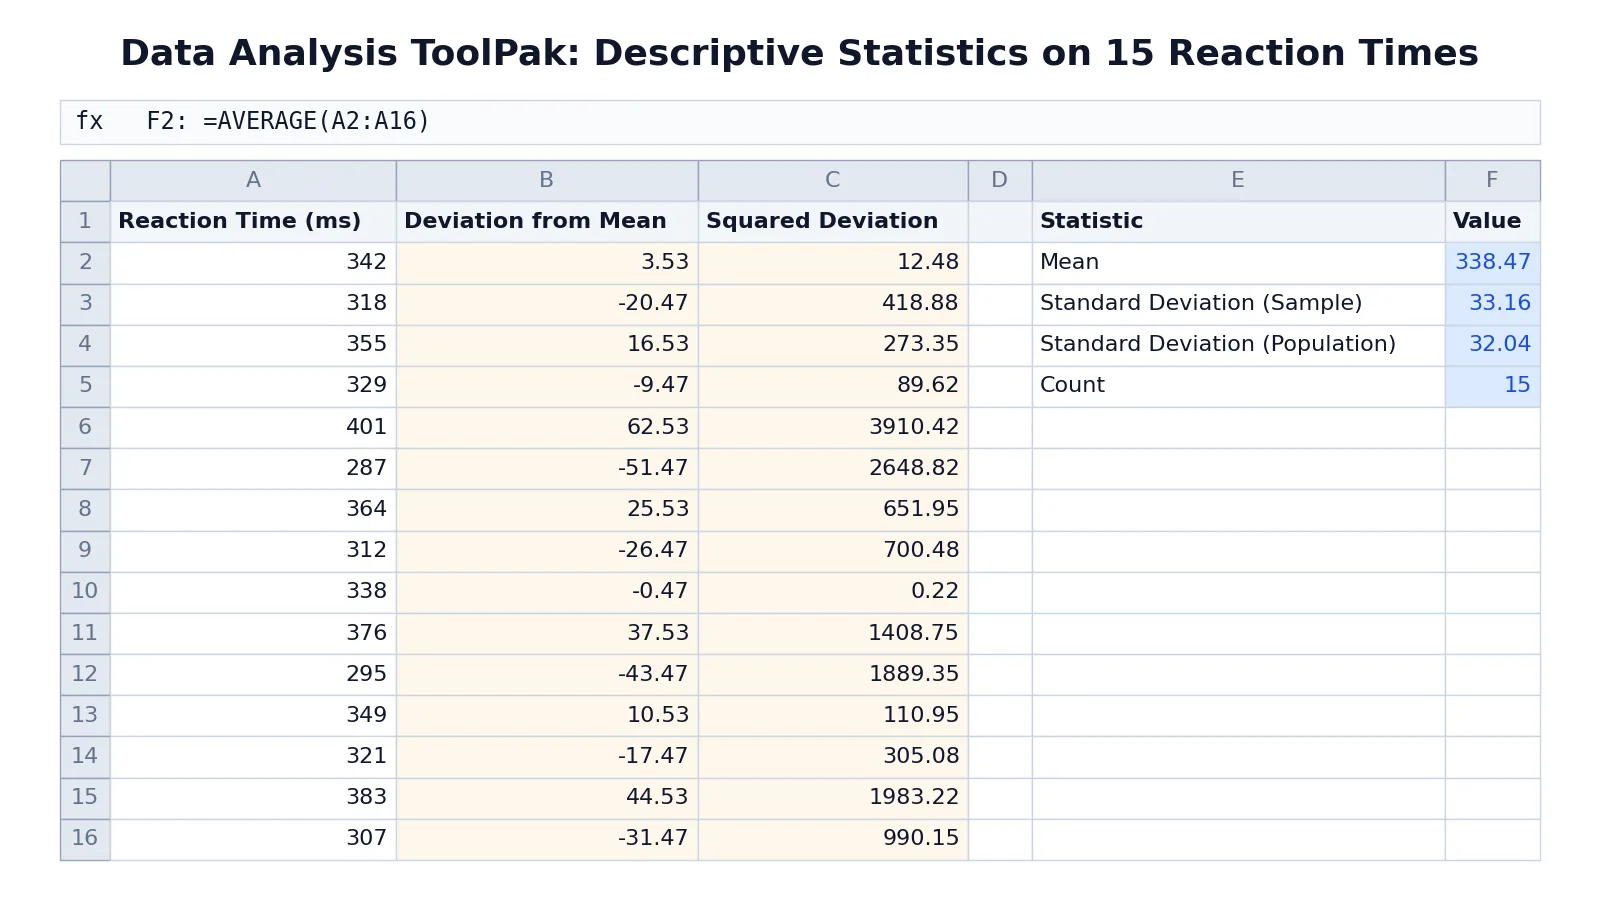Select deviation cell -0.47
This screenshot has width=1600, height=900.
[547, 592]
